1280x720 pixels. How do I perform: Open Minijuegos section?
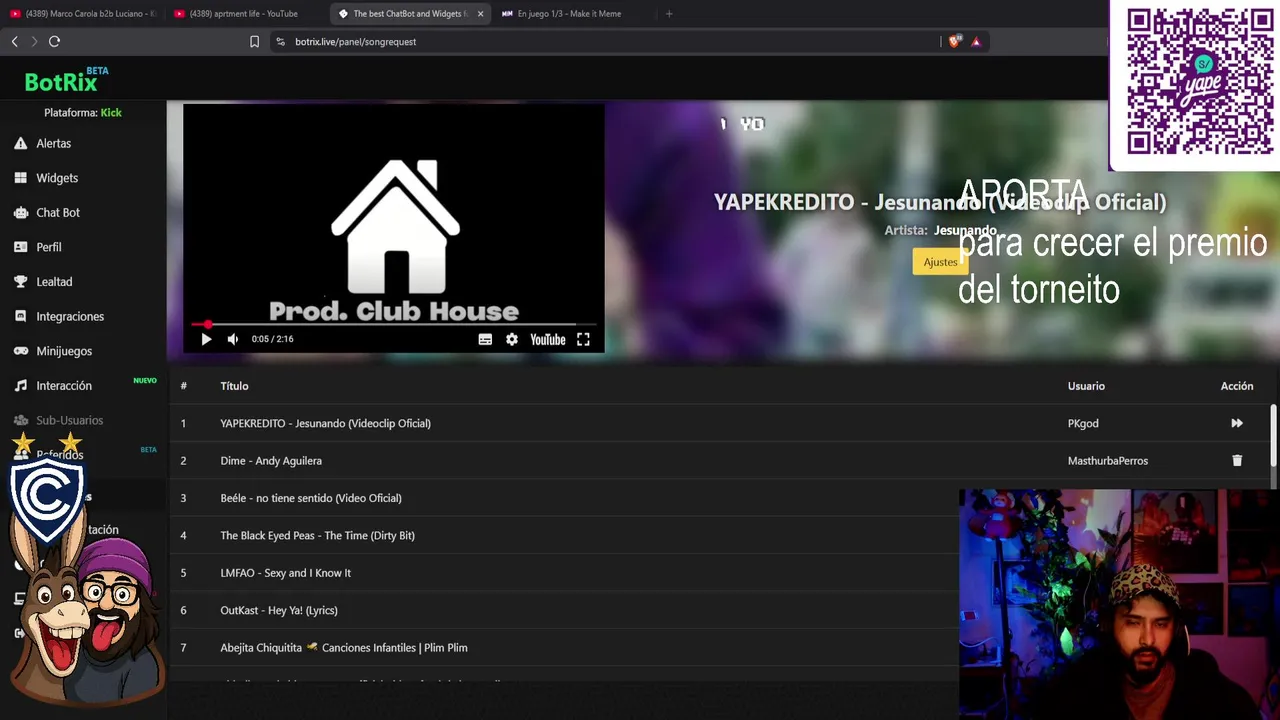(x=64, y=351)
